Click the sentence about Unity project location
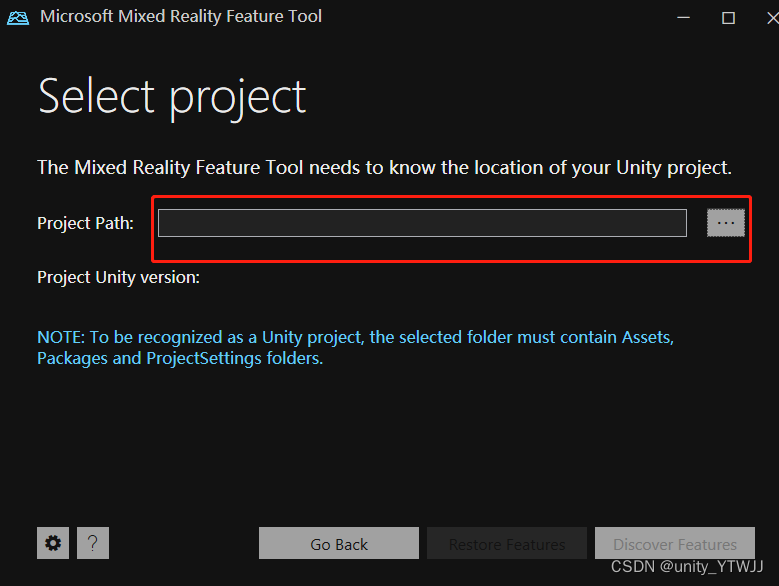Screen dimensions: 779x586 point(384,168)
